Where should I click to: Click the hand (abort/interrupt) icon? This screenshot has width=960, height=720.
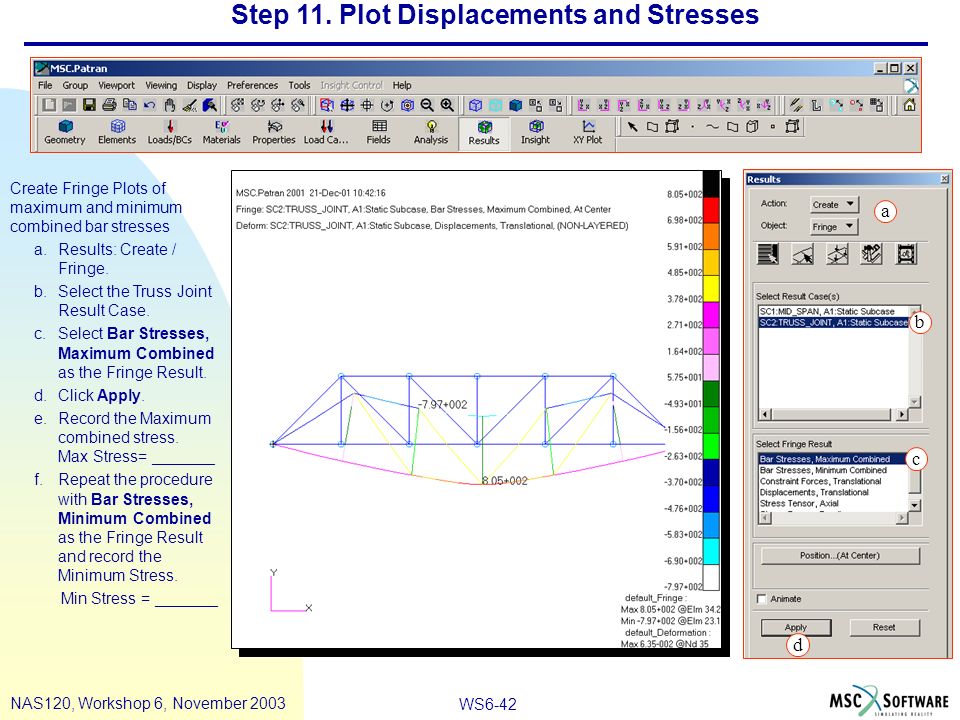coord(170,105)
